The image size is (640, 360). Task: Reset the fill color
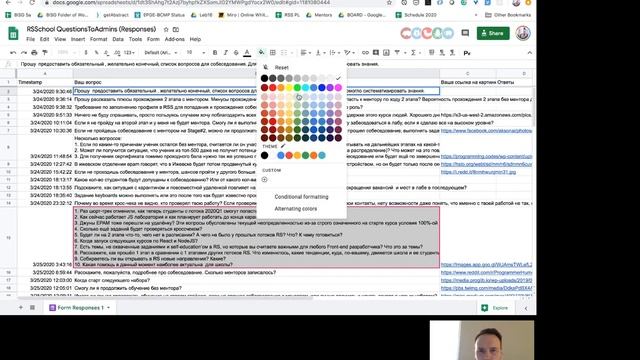coord(282,67)
